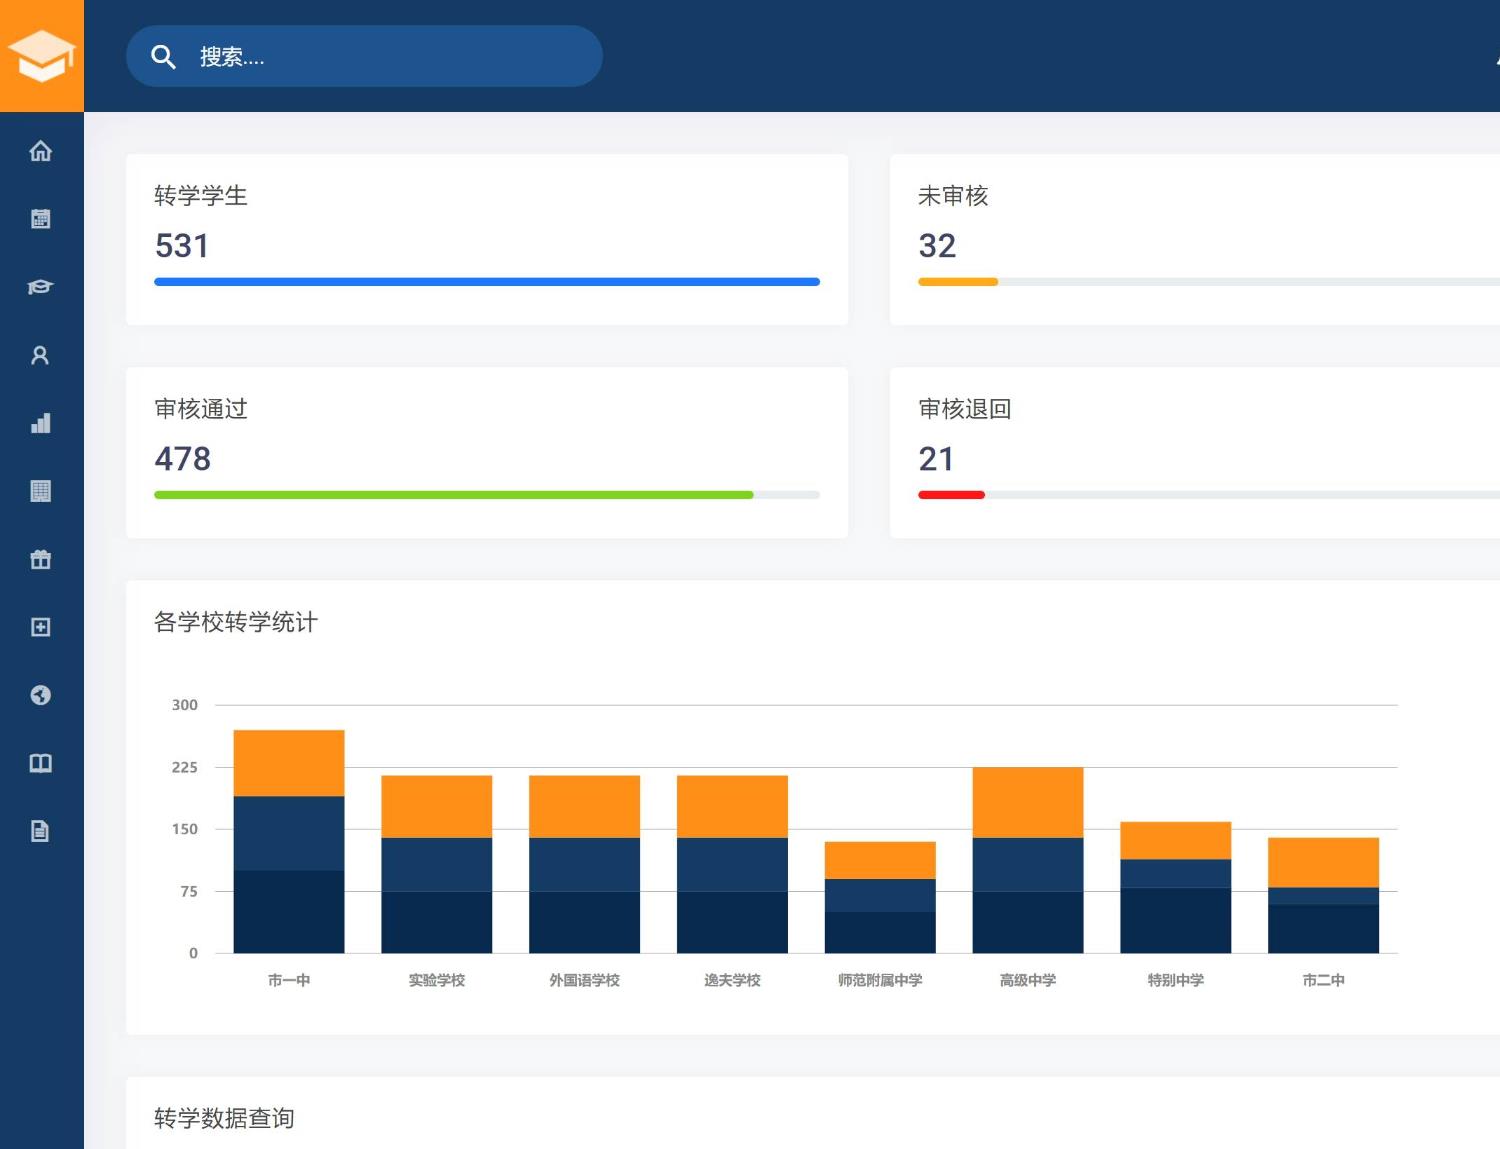Select the 478 approved count
This screenshot has width=1500, height=1149.
coord(183,459)
